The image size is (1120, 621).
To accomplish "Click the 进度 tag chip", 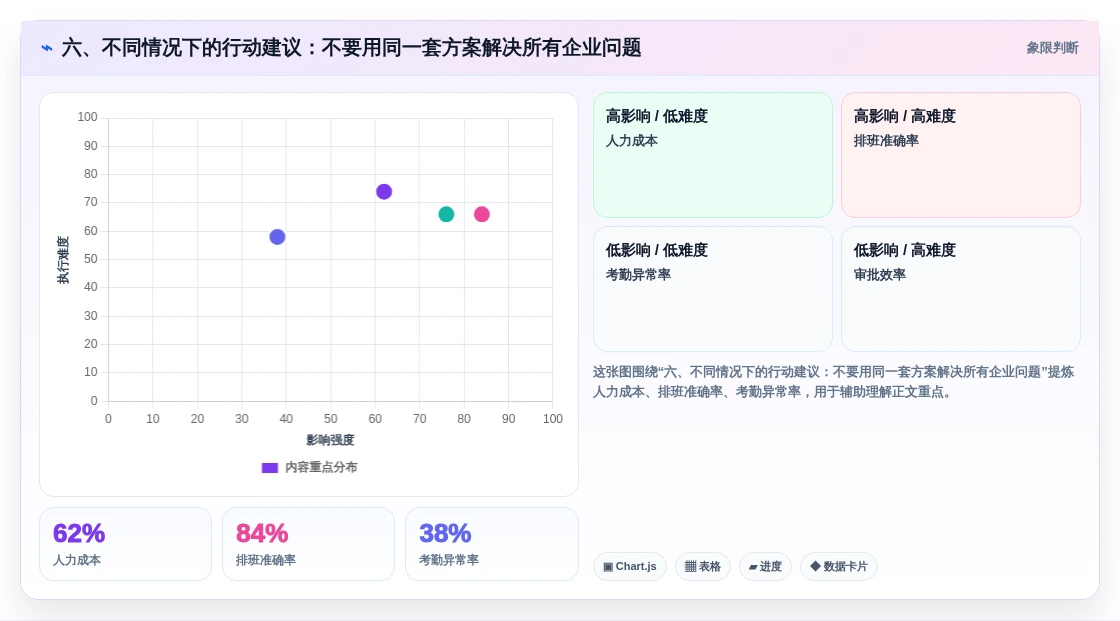I will (x=765, y=566).
